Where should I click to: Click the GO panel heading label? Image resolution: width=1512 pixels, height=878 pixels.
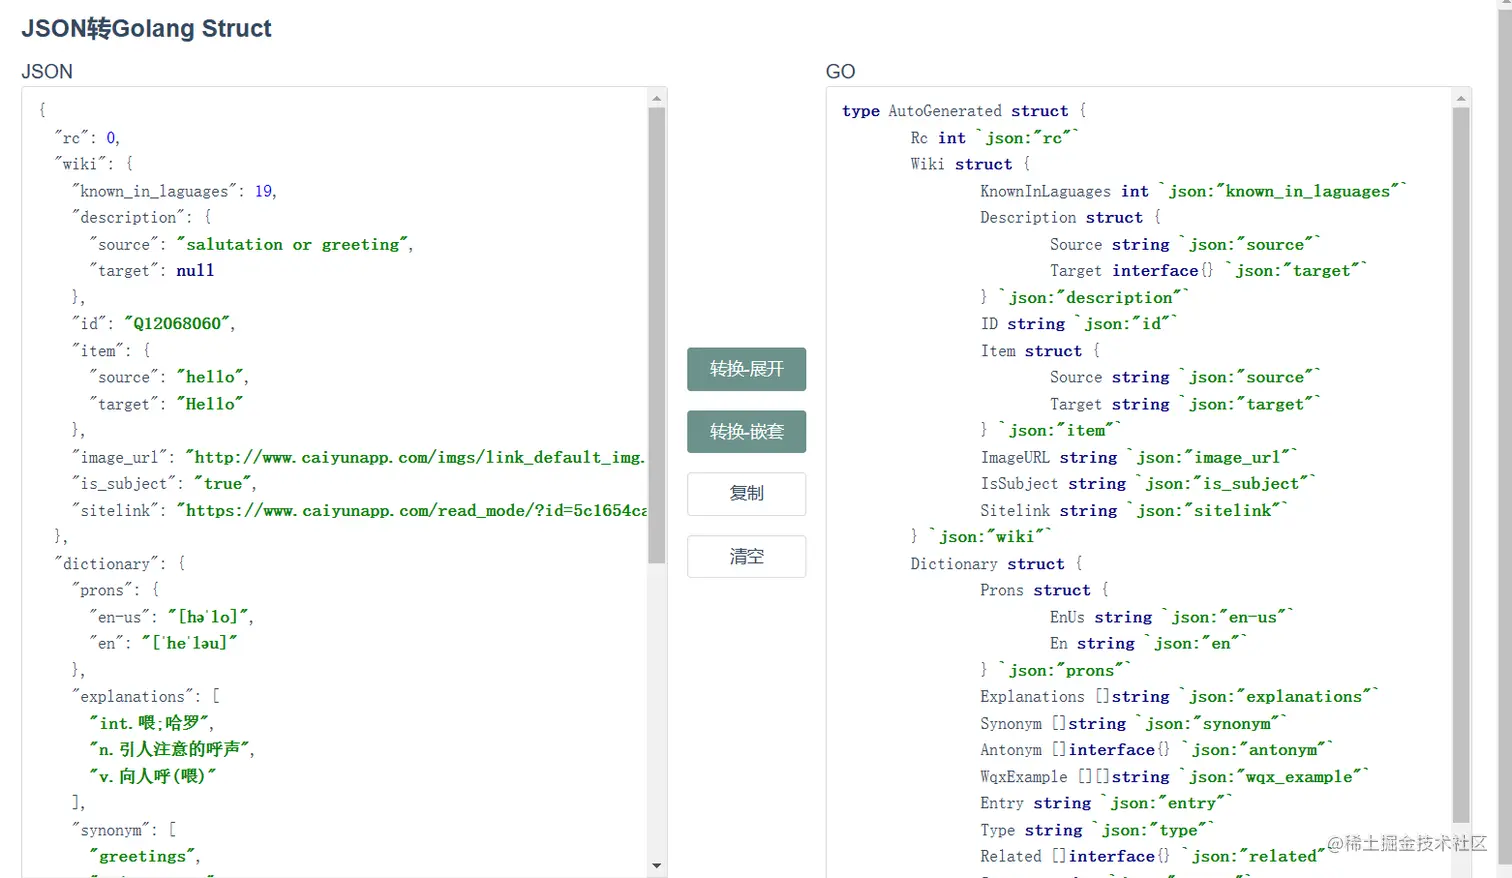point(840,71)
